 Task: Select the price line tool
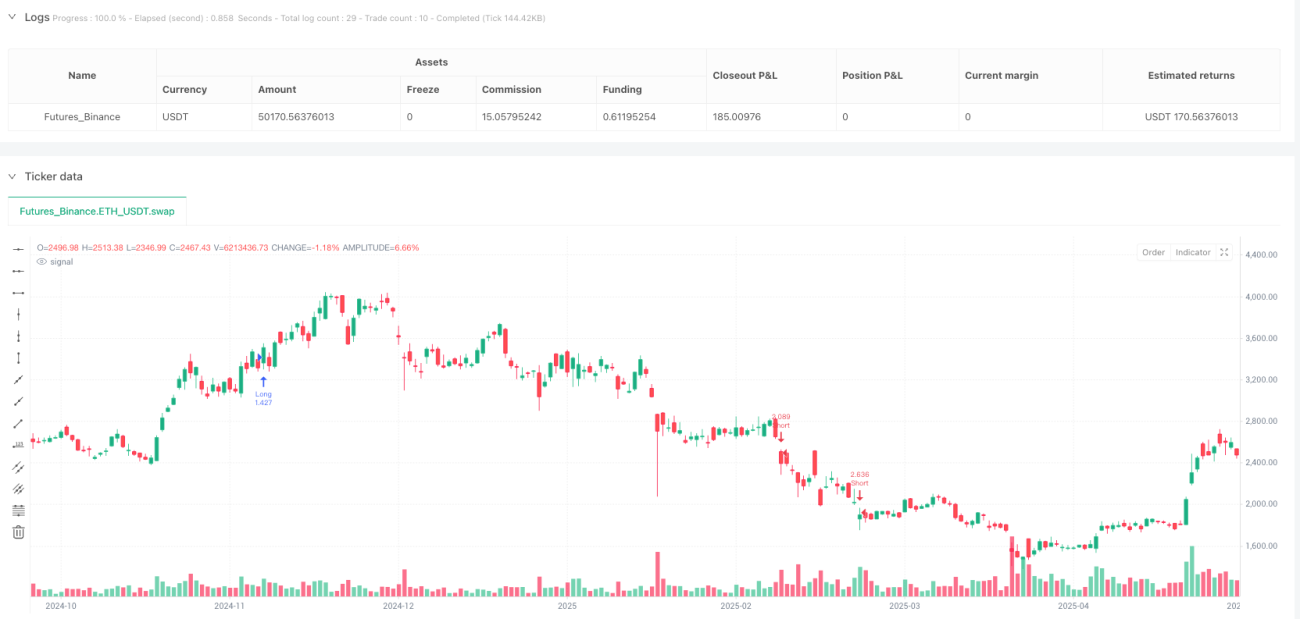point(18,445)
